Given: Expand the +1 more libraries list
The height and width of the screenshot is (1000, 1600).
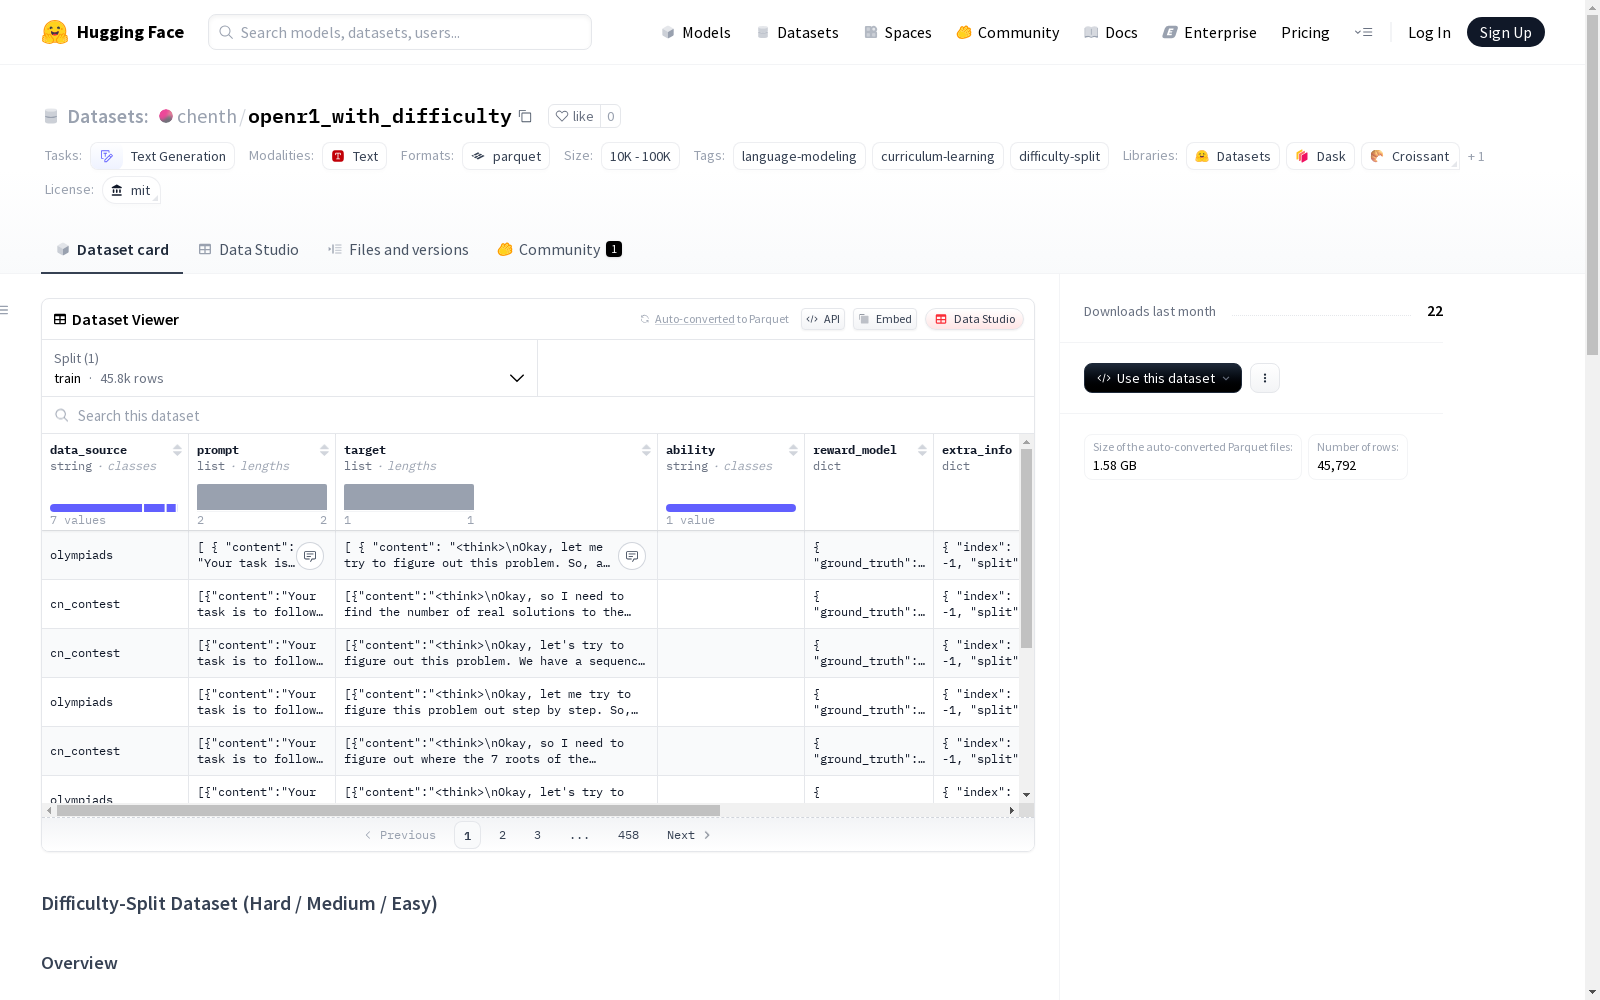Looking at the screenshot, I should click(1476, 157).
